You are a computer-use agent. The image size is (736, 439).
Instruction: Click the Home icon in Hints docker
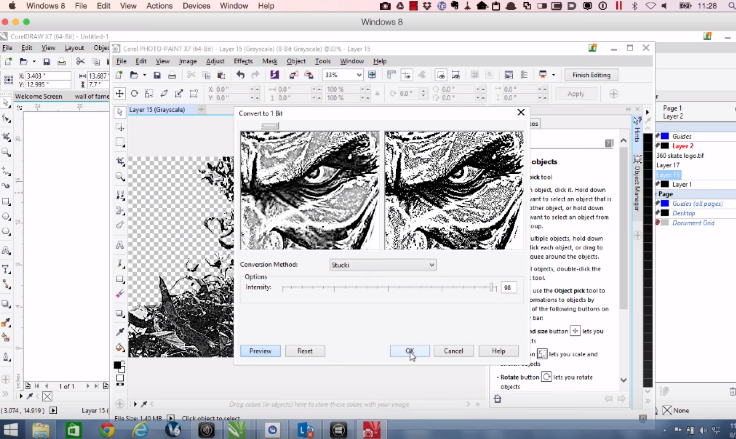tap(498, 399)
